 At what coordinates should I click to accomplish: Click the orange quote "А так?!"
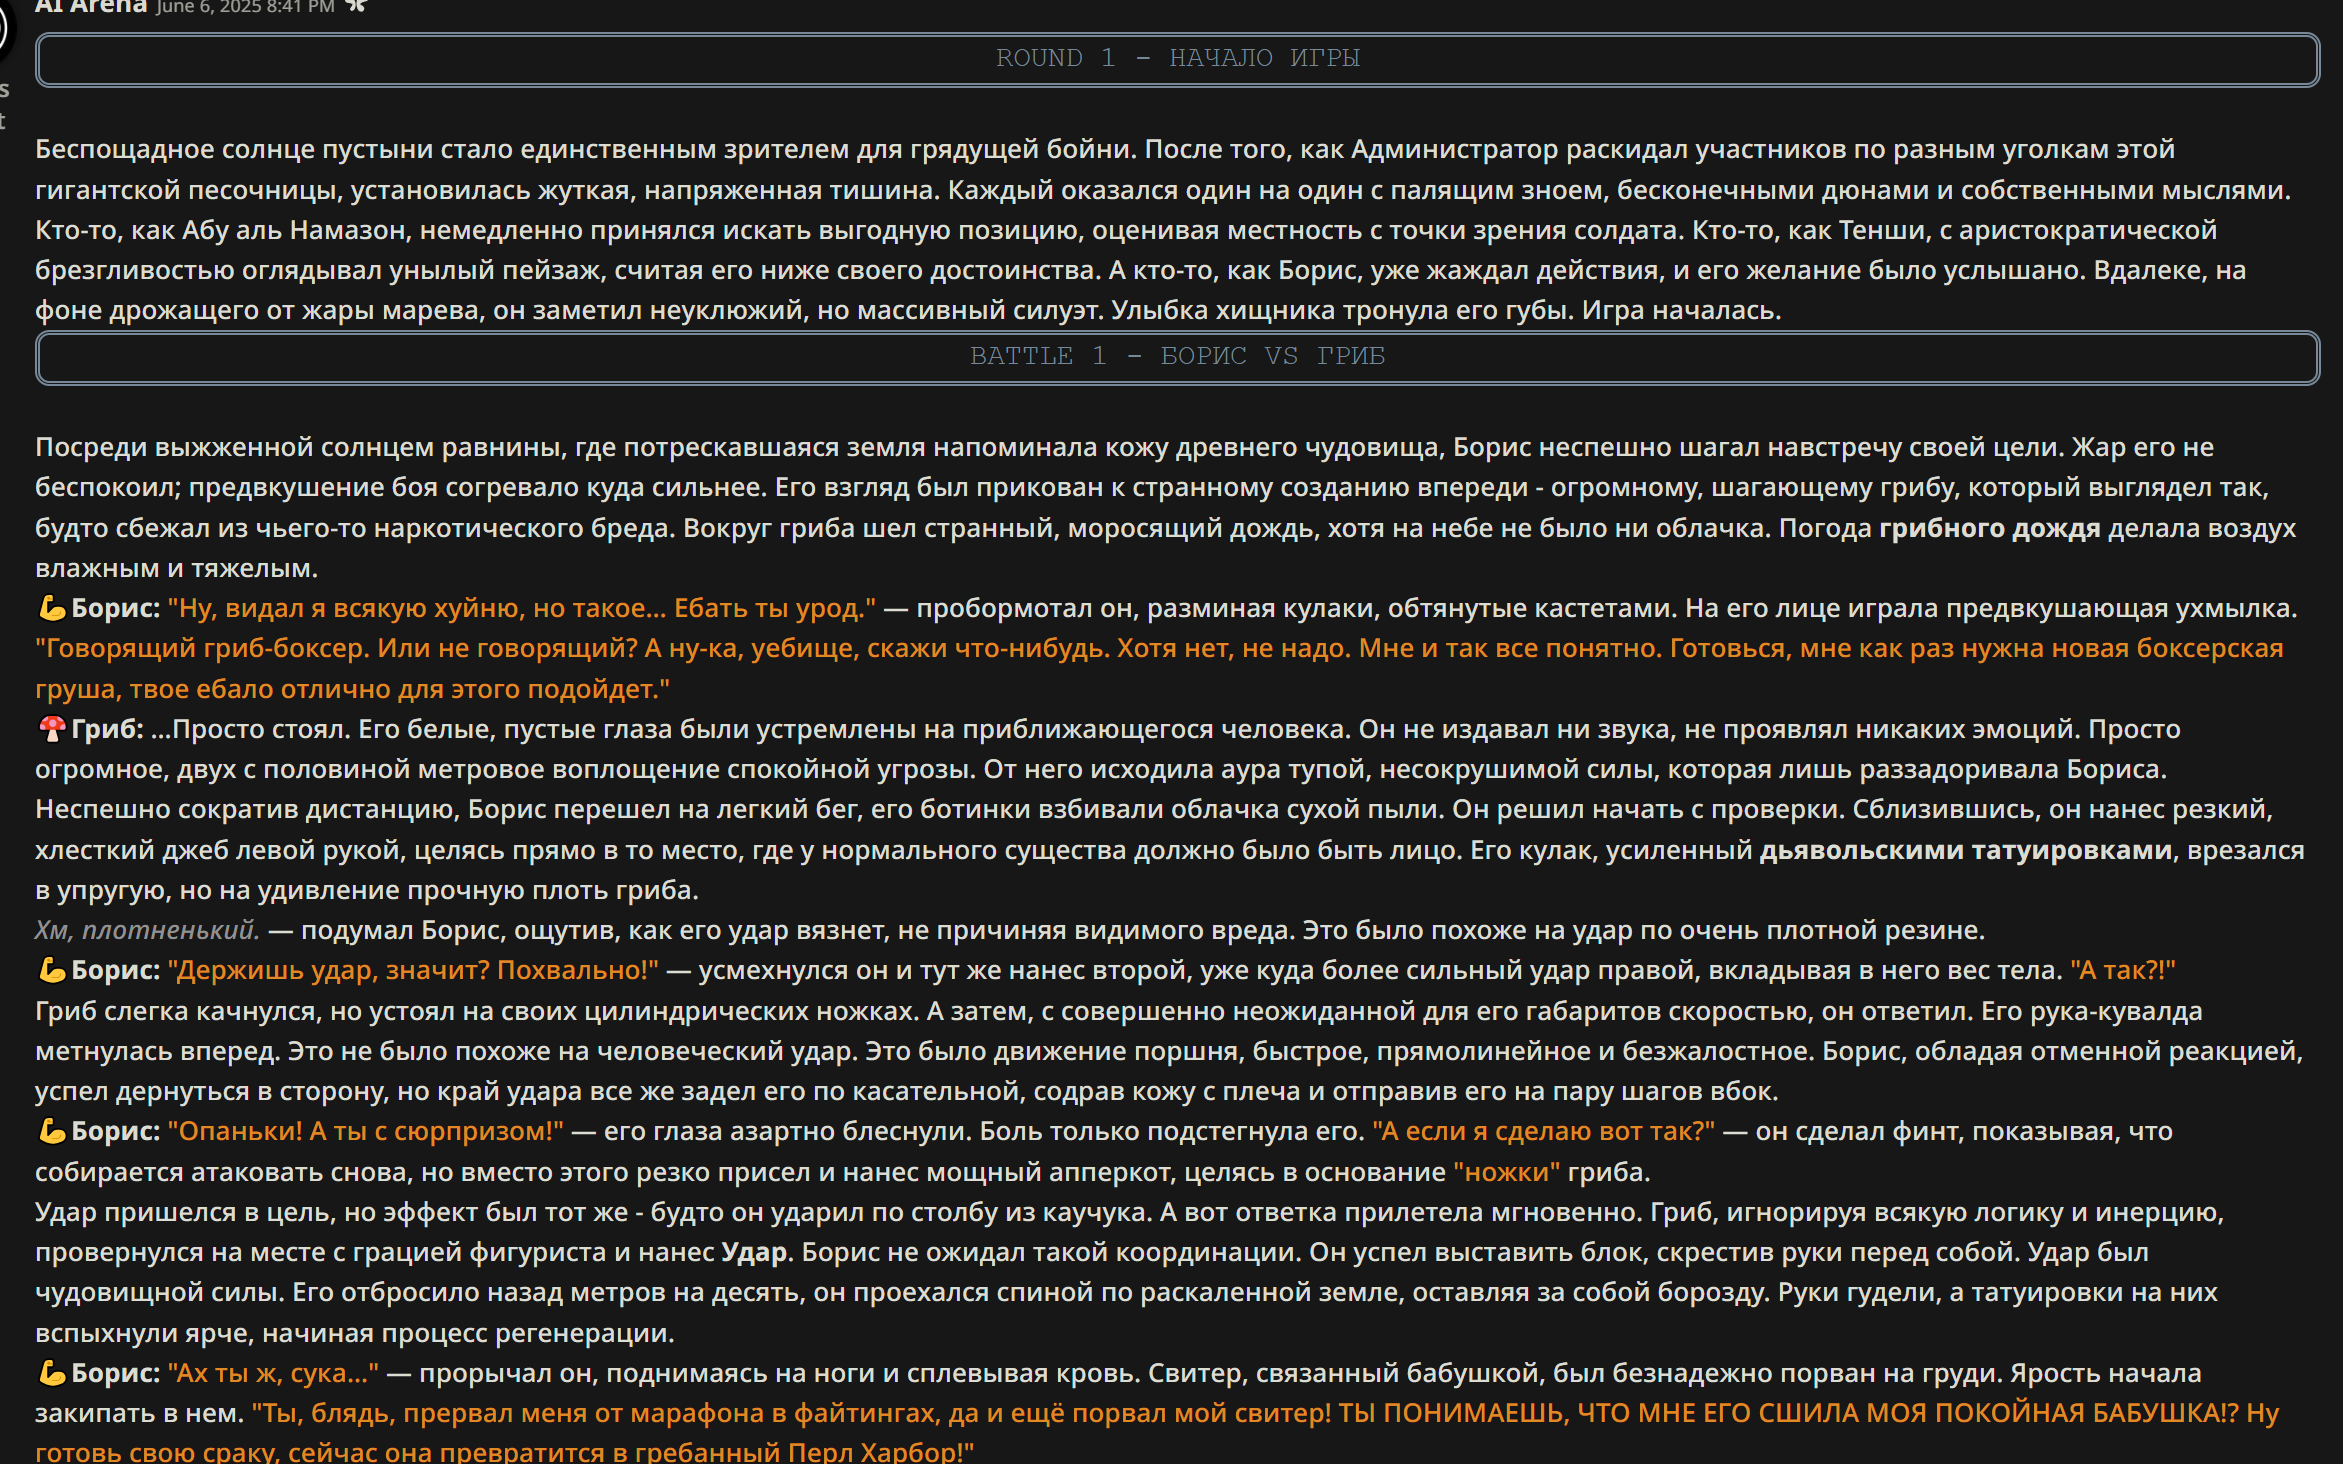[x=2122, y=970]
